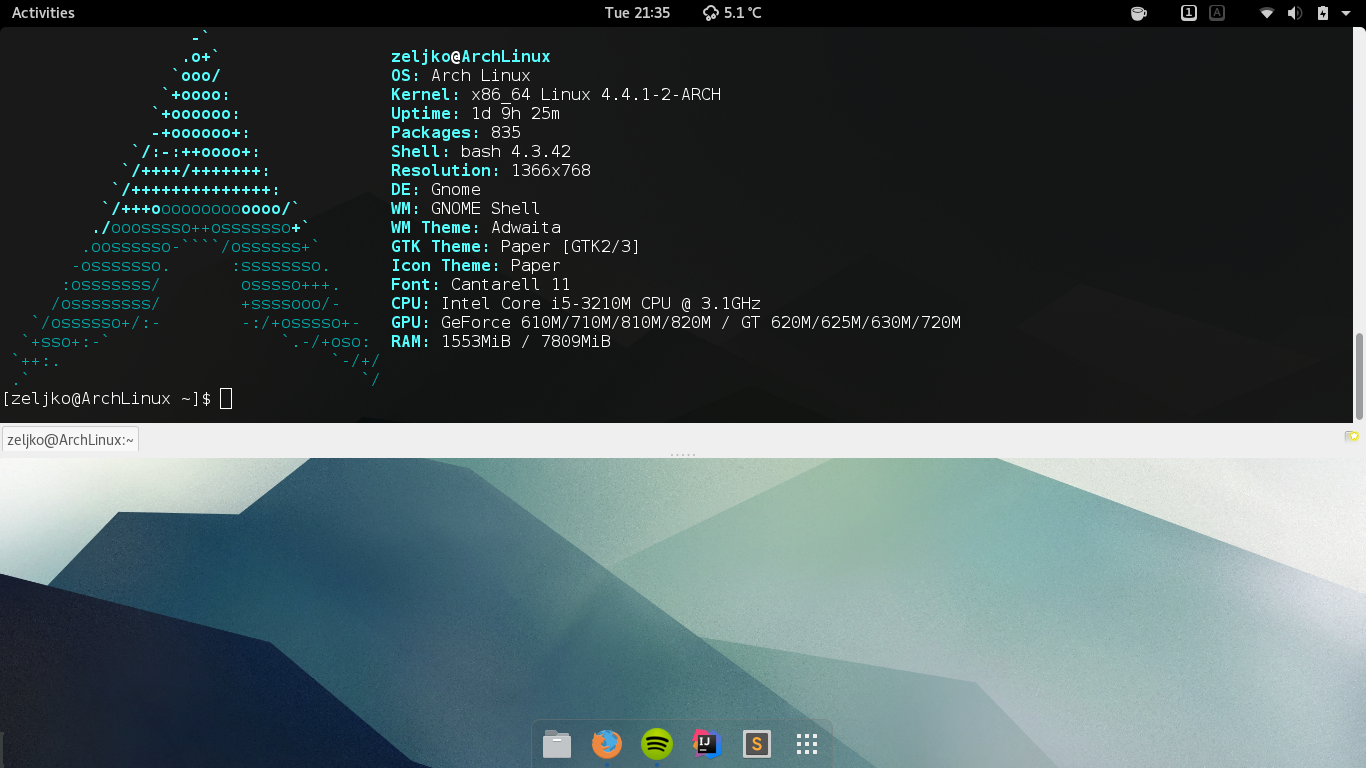Click the text 'OS: Arch Linux'
This screenshot has height=768, width=1366.
(461, 76)
